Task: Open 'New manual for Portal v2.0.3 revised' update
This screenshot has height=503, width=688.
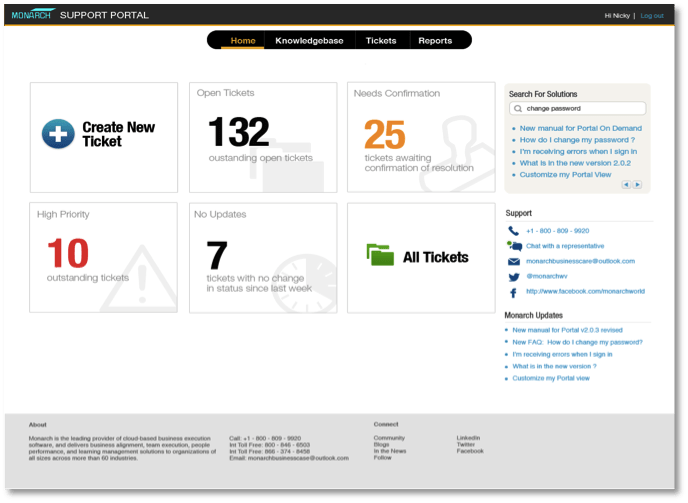Action: [x=567, y=330]
